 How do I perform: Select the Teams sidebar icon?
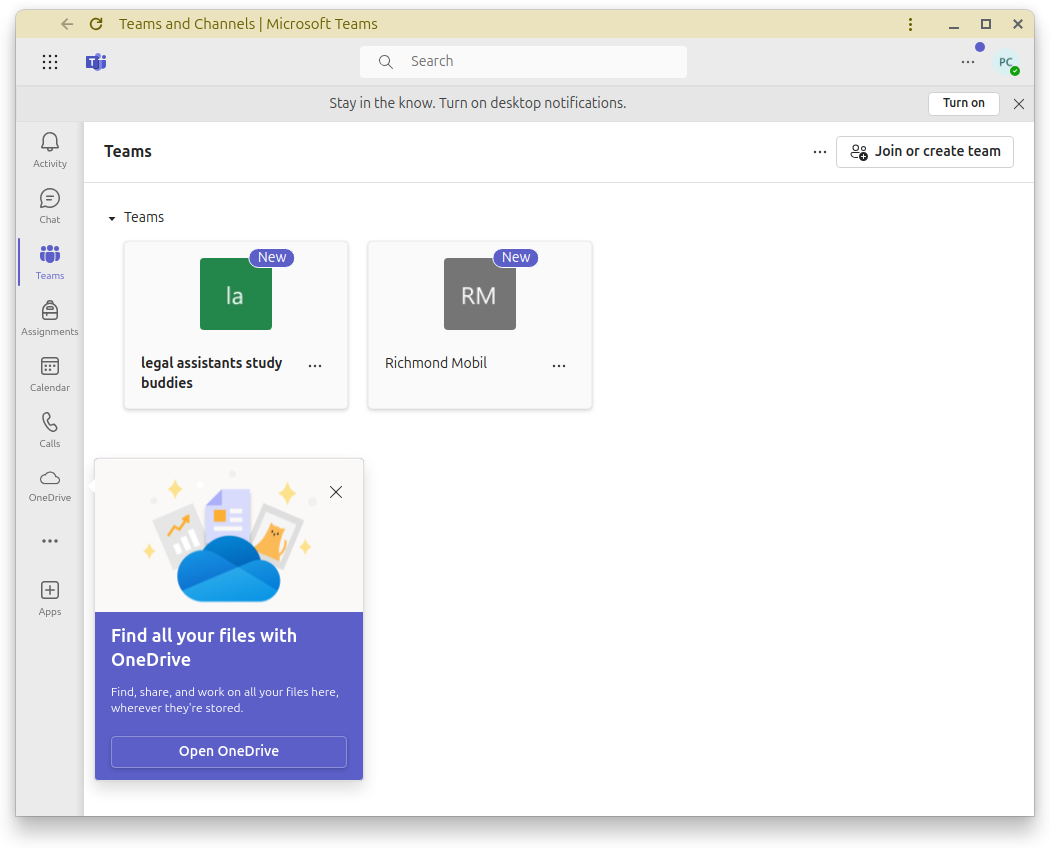50,262
